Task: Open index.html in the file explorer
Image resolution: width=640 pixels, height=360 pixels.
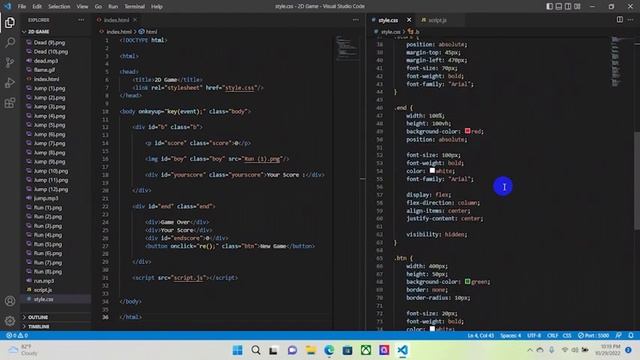Action: (46, 79)
